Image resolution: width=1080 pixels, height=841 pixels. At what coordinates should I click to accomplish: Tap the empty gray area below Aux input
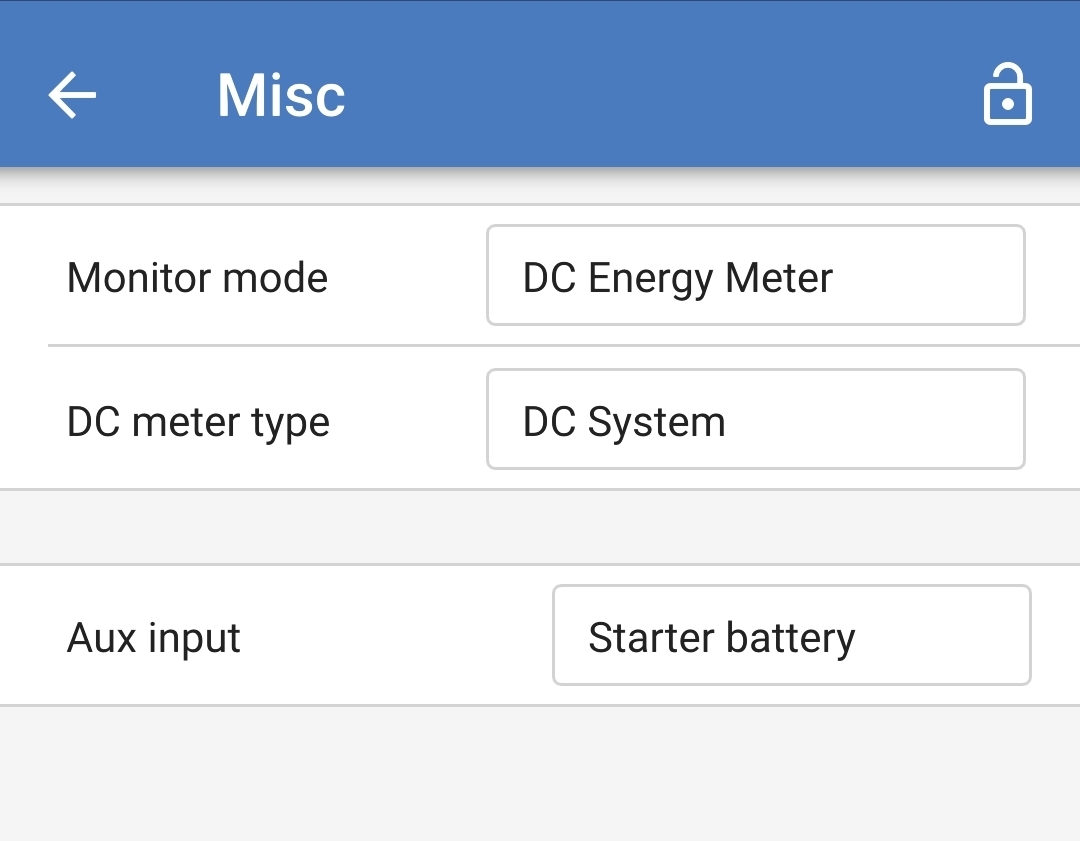(540, 775)
